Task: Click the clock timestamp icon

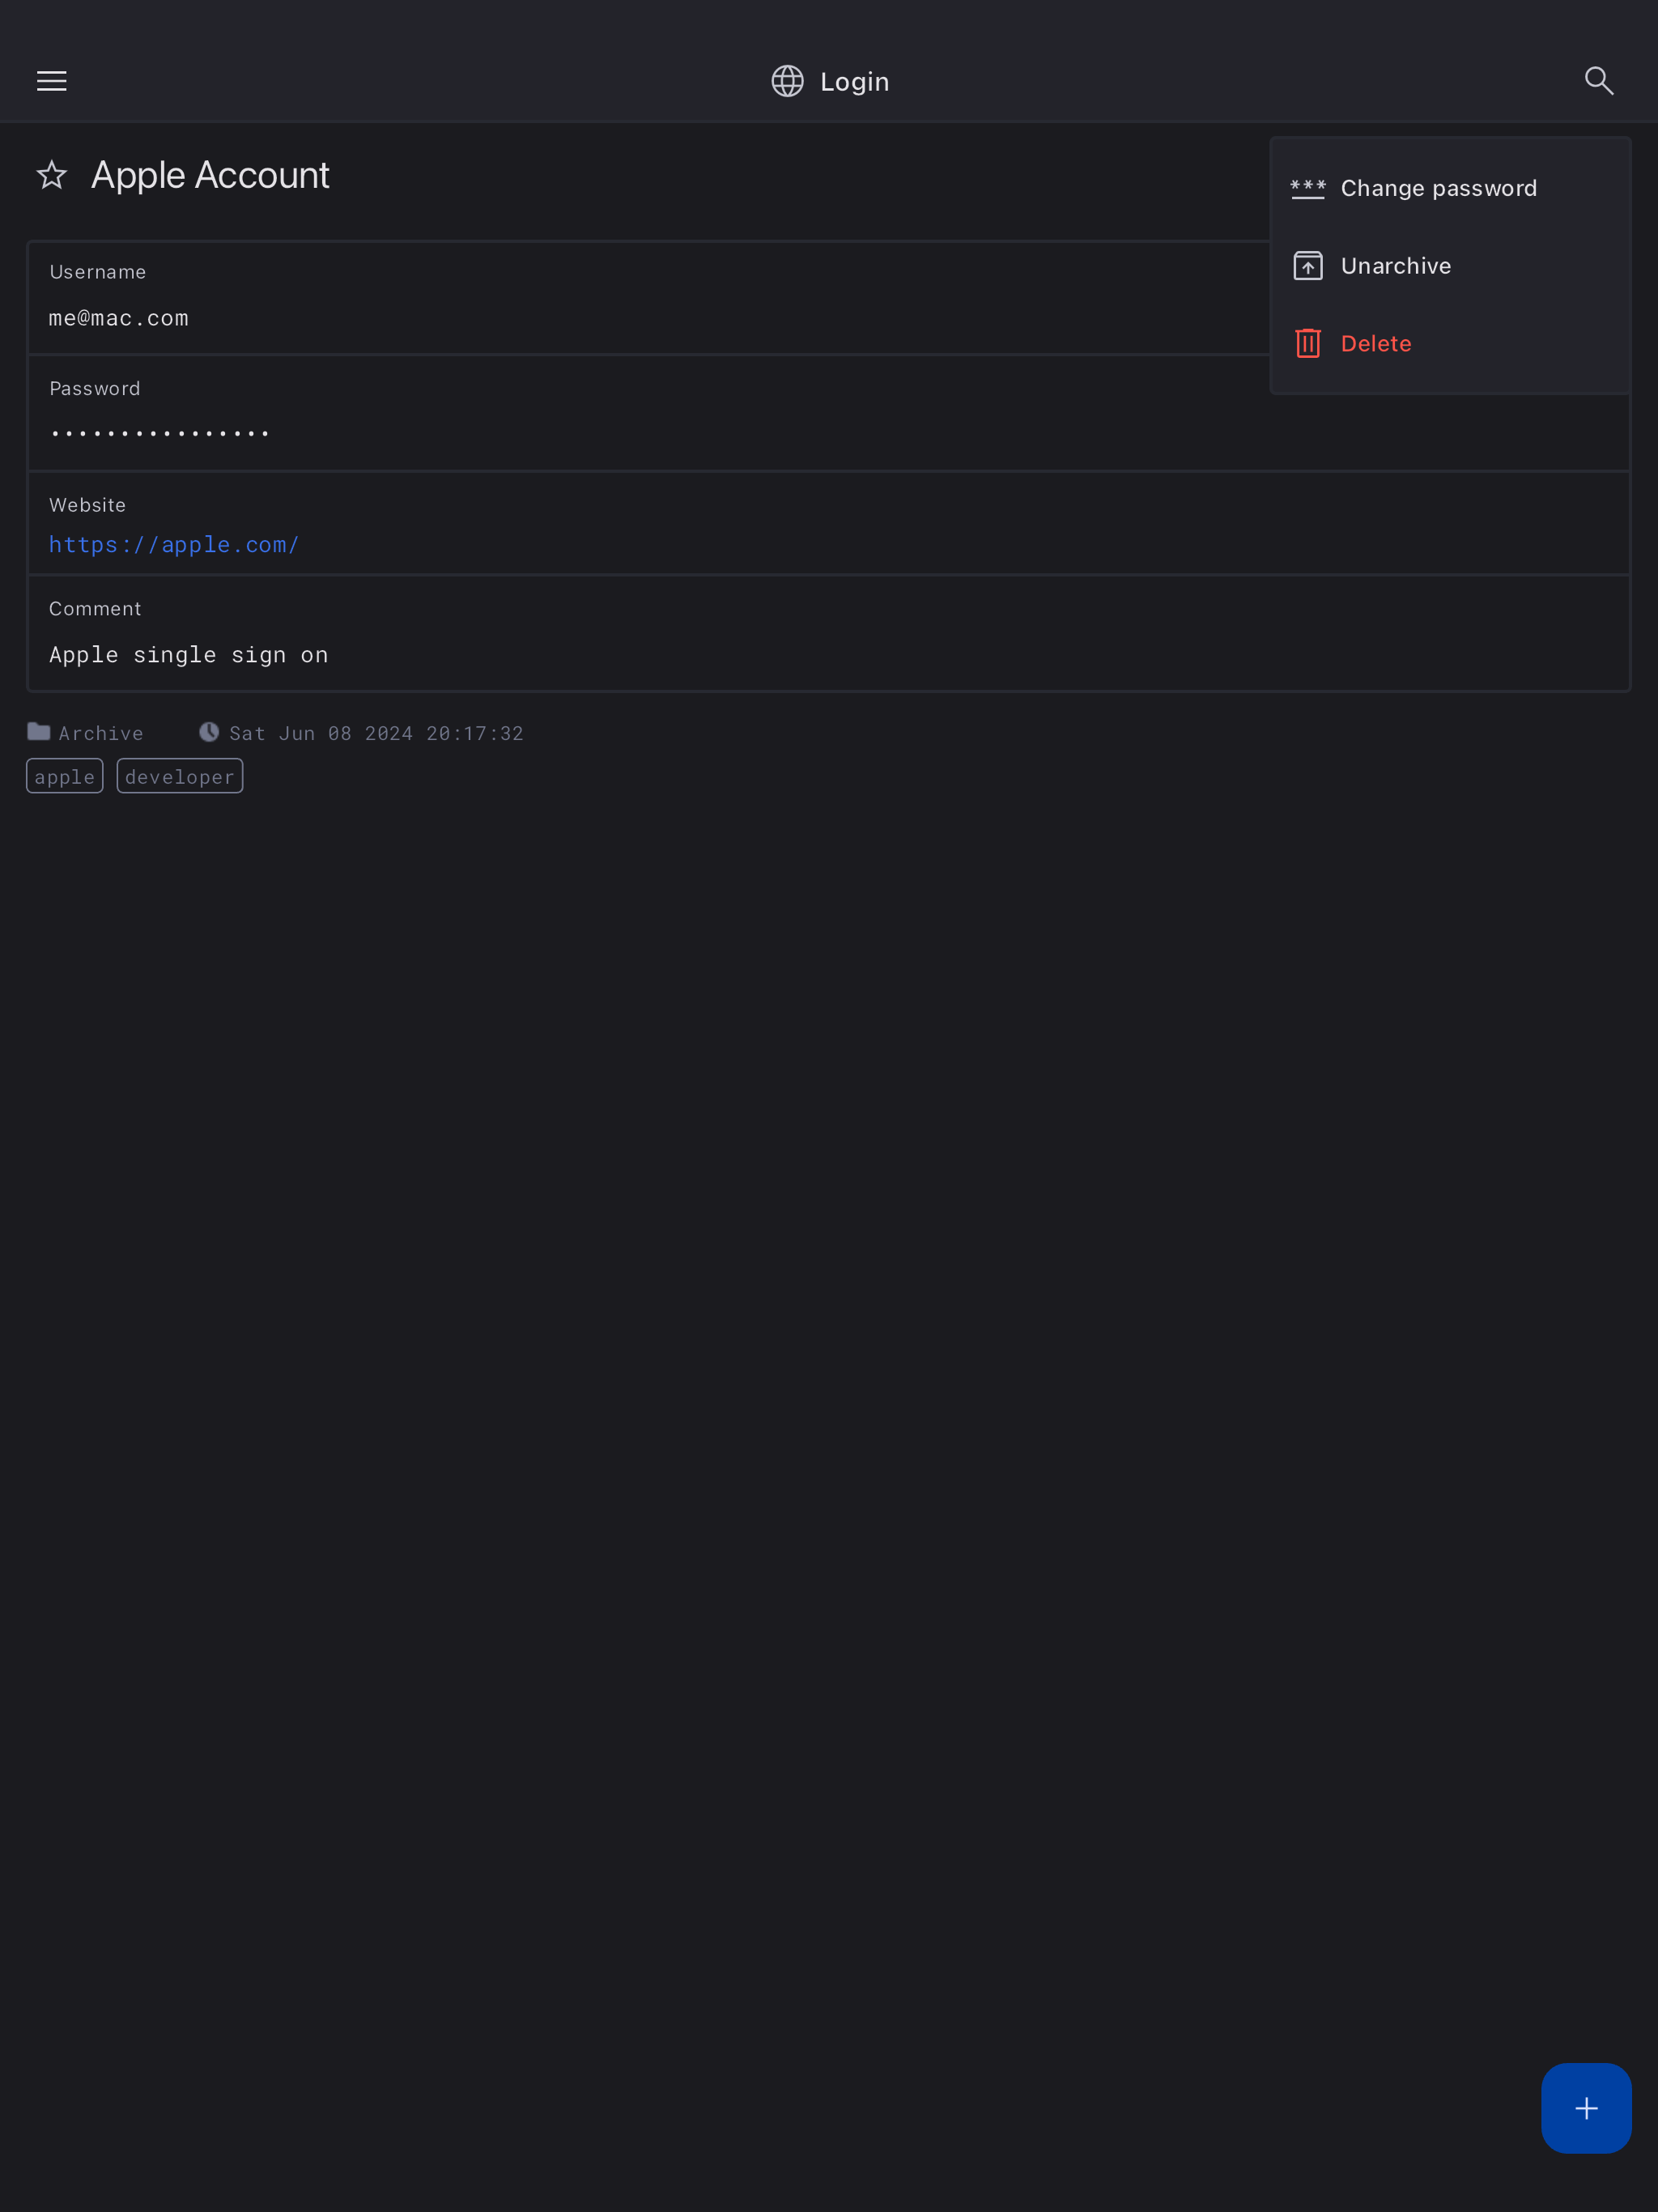Action: 209,732
